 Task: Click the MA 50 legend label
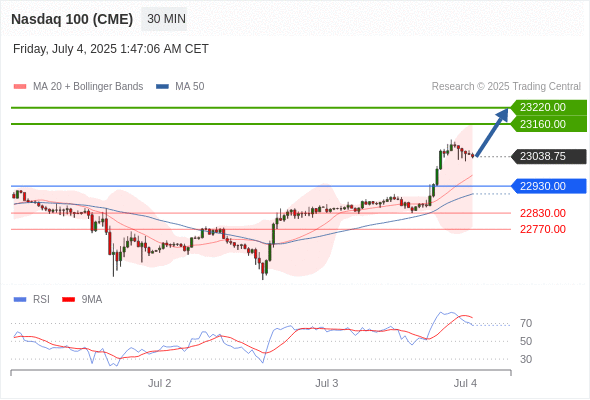(190, 87)
